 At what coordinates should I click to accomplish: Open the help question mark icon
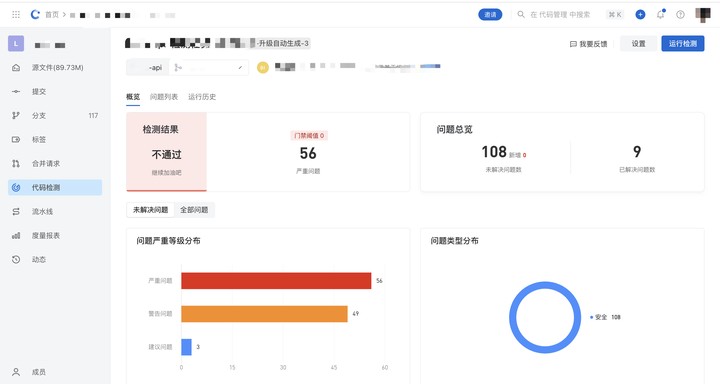(681, 15)
